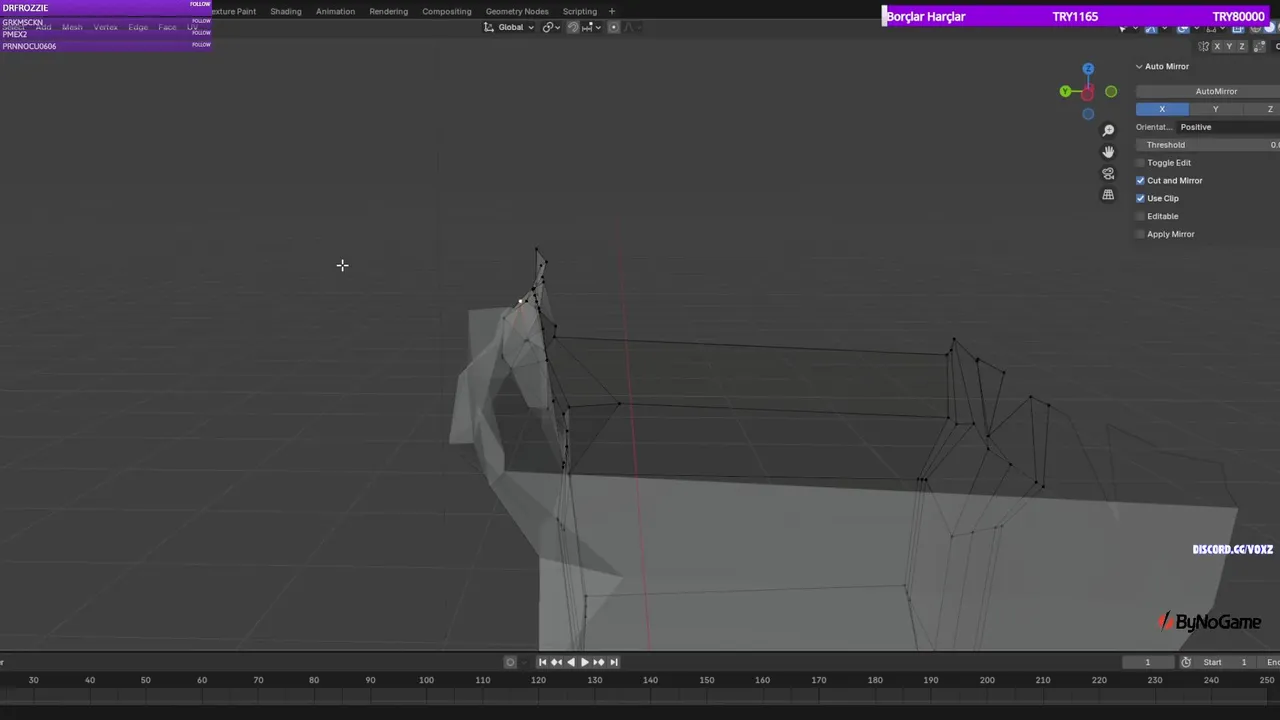Select the Y axis in Auto Mirror
Image resolution: width=1280 pixels, height=720 pixels.
pos(1216,109)
